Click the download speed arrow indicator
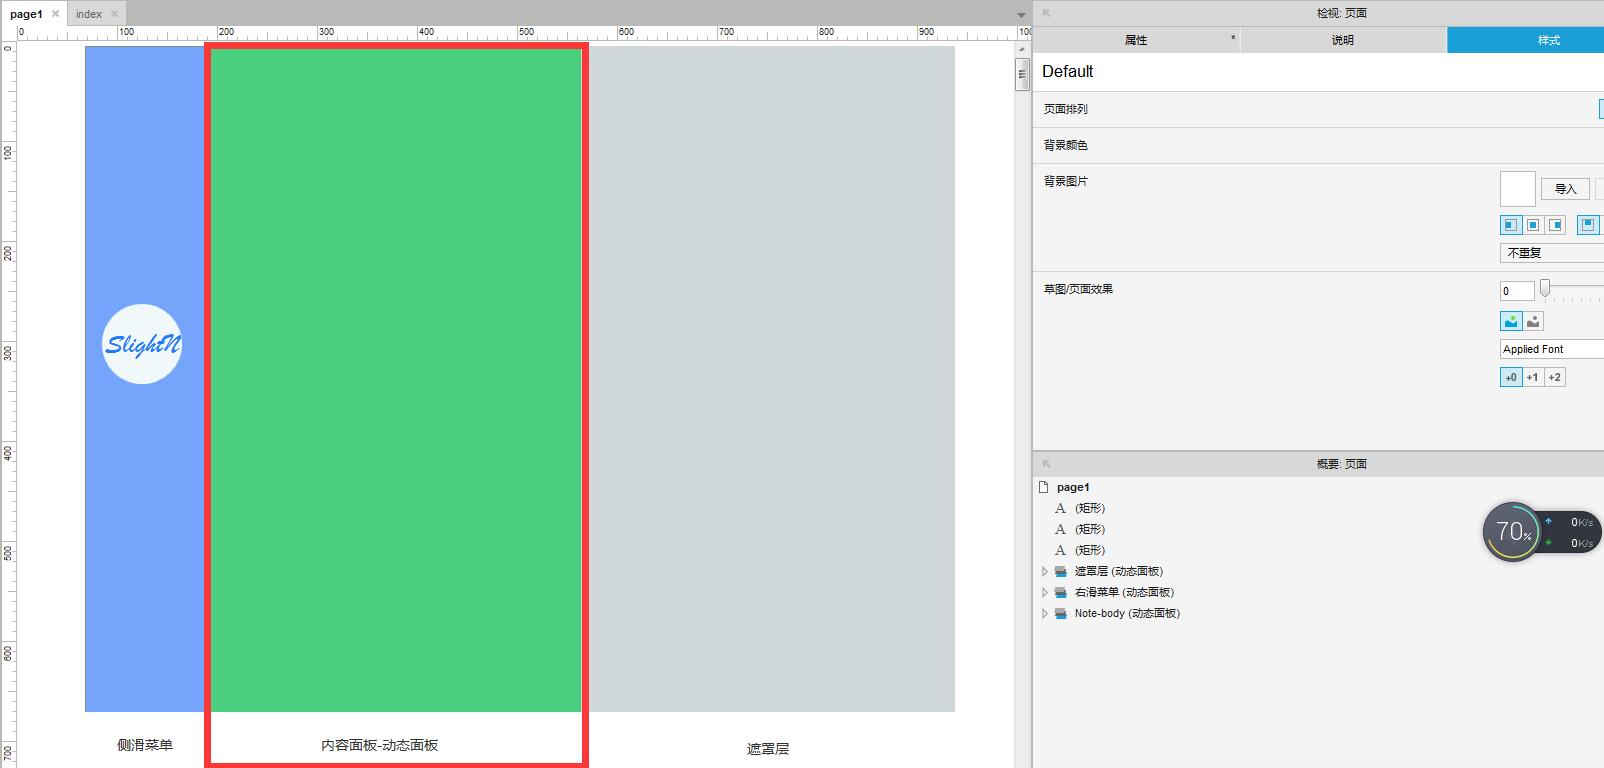Image resolution: width=1604 pixels, height=768 pixels. tap(1548, 543)
